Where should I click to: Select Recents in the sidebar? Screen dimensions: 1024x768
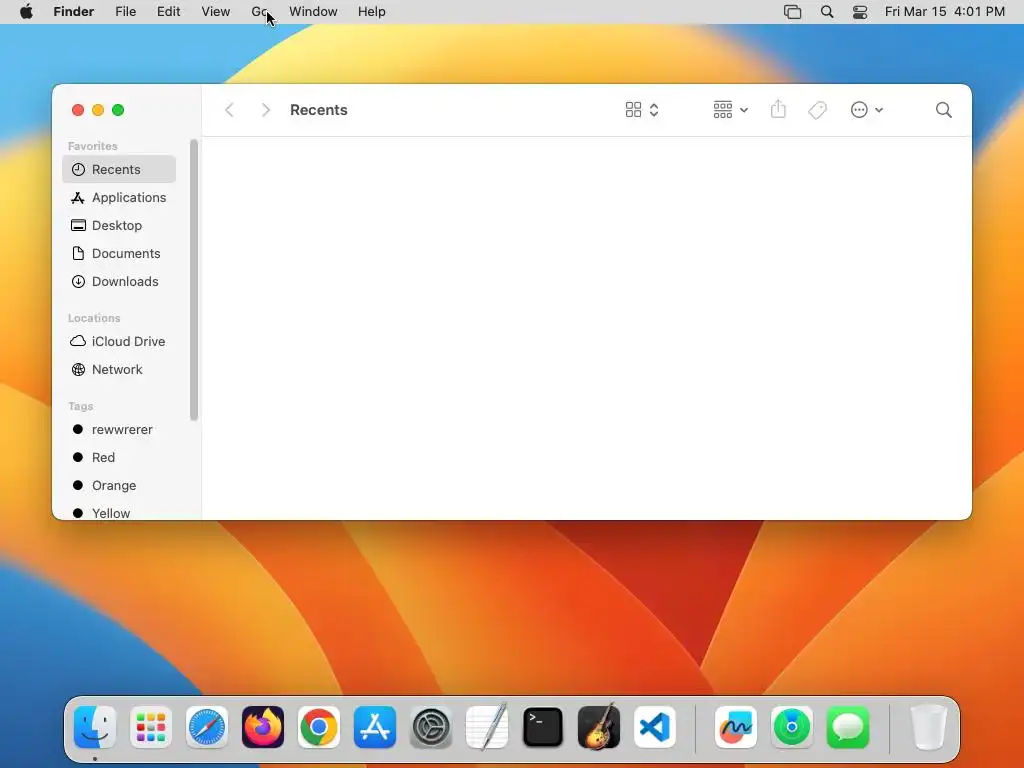119,169
